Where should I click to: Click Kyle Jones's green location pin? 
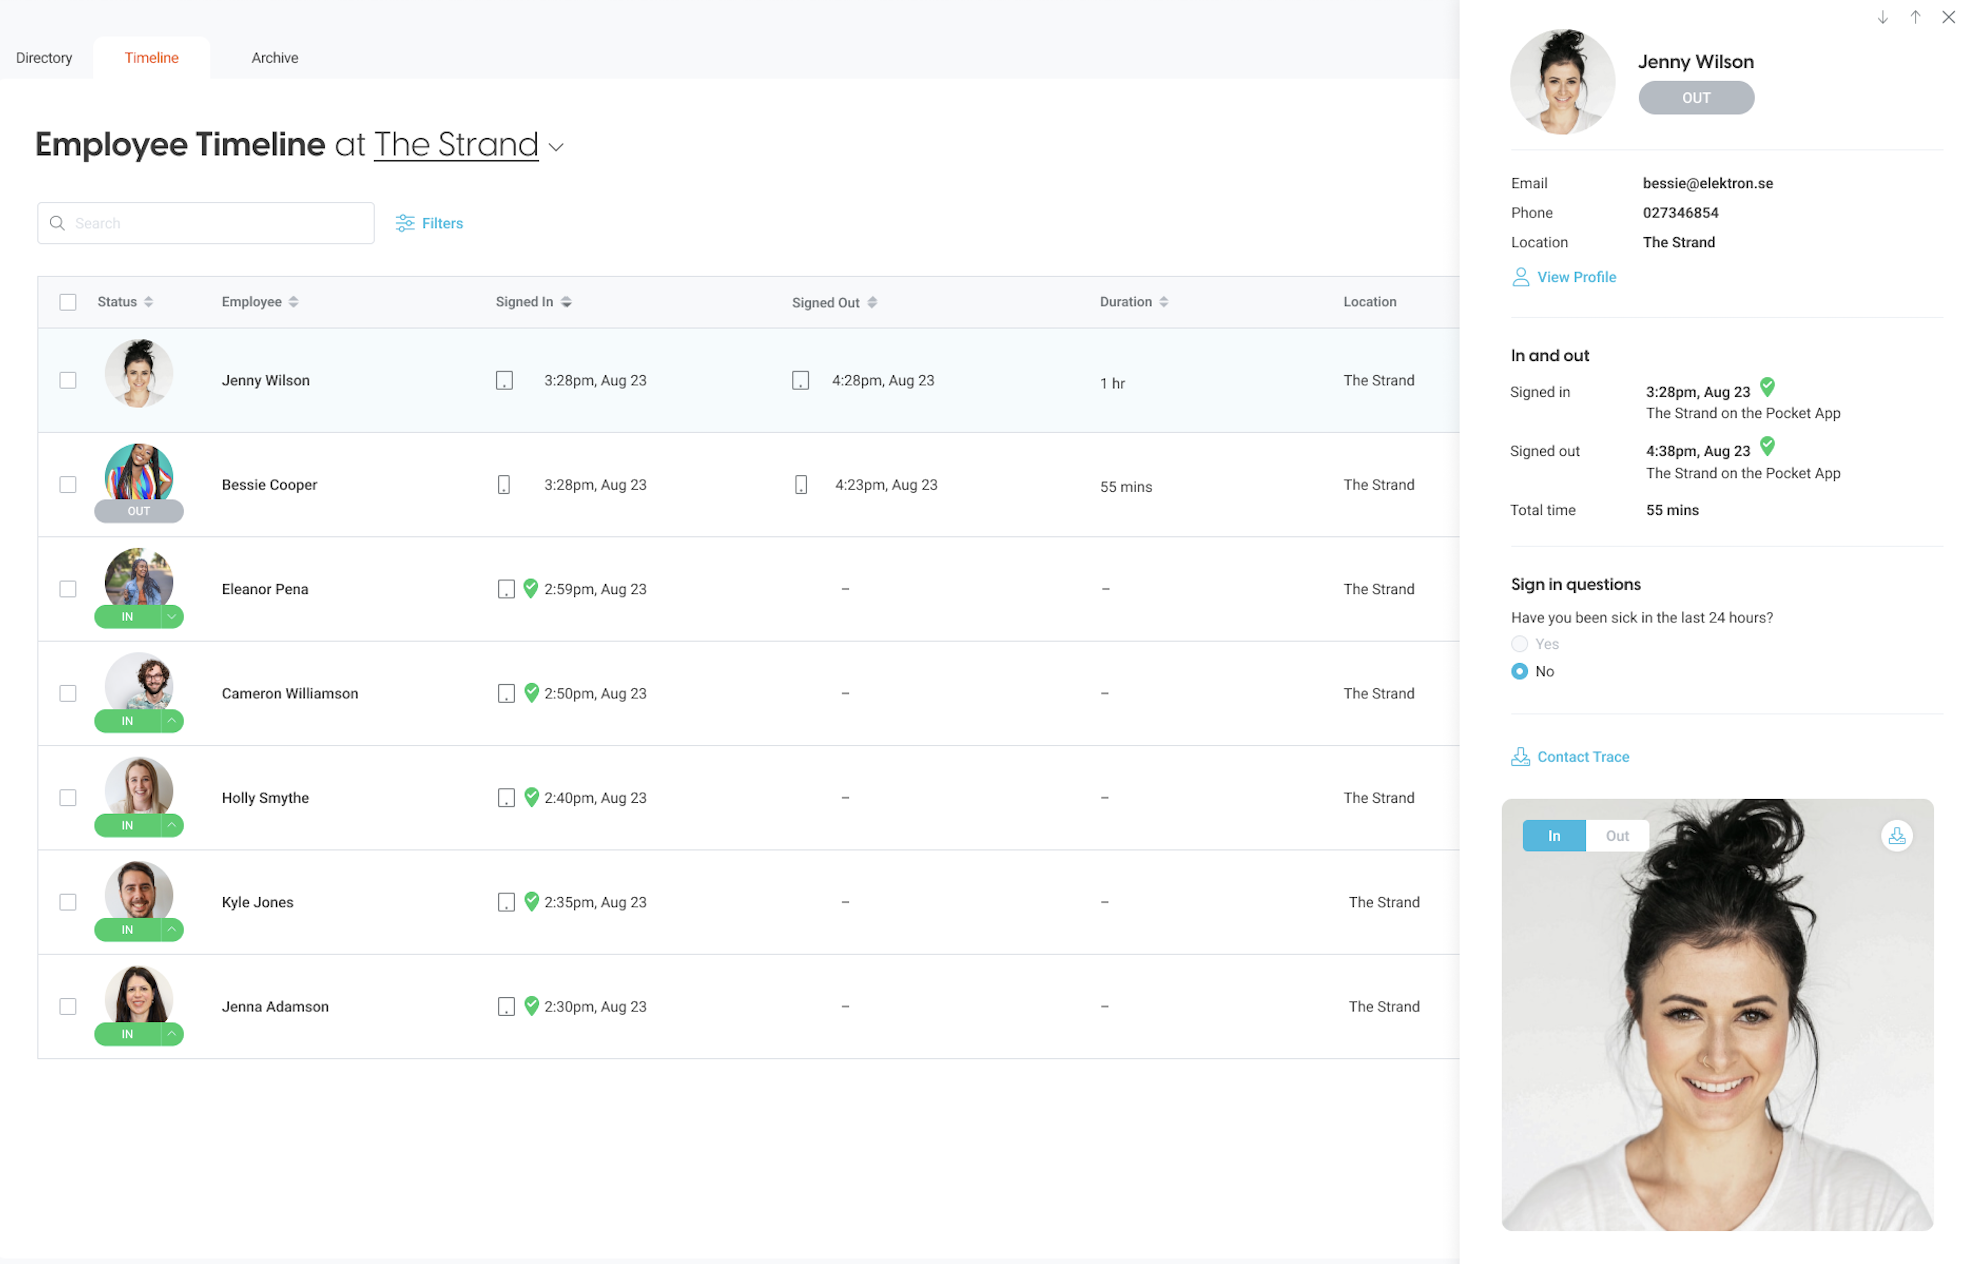(531, 901)
